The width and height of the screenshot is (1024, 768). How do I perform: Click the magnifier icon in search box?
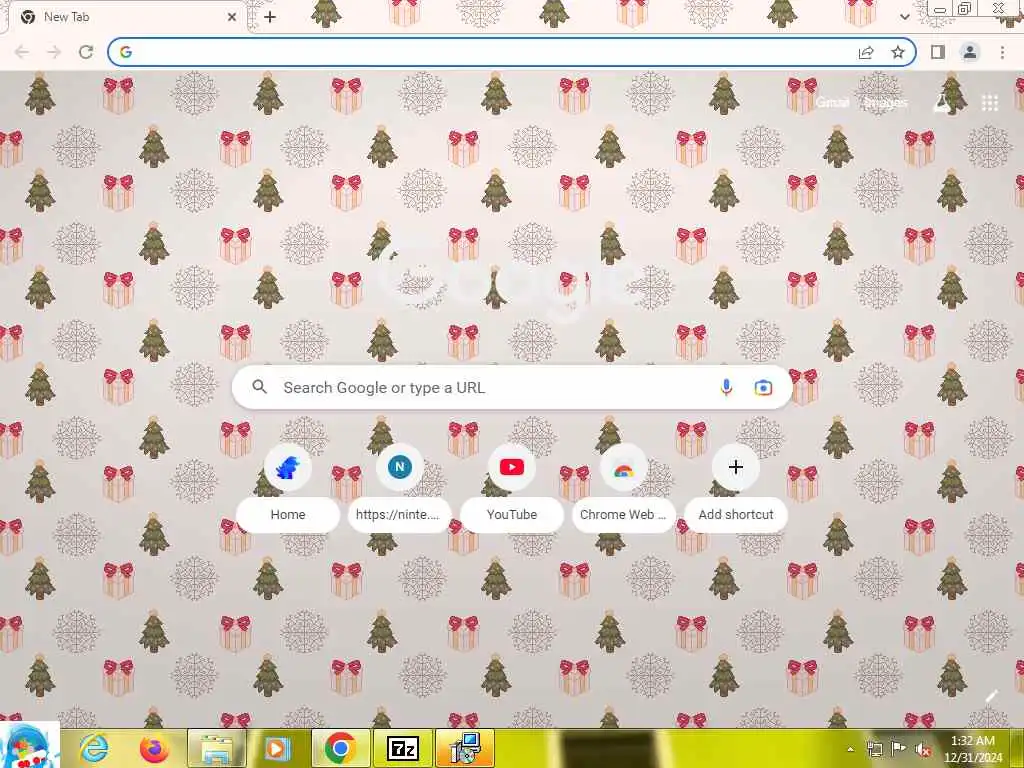pyautogui.click(x=260, y=387)
